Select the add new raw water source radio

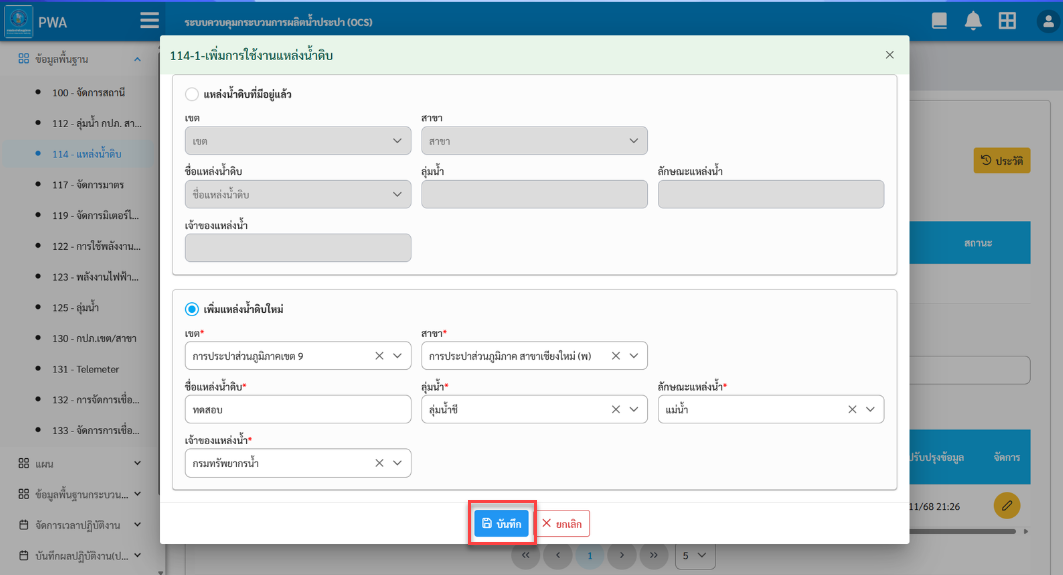(192, 309)
